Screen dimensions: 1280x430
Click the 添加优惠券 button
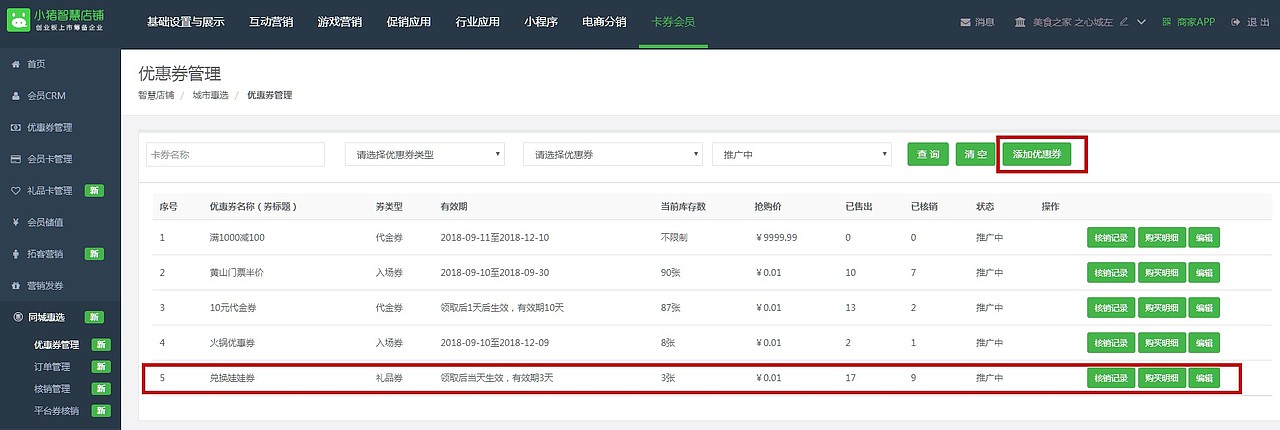(x=1037, y=155)
